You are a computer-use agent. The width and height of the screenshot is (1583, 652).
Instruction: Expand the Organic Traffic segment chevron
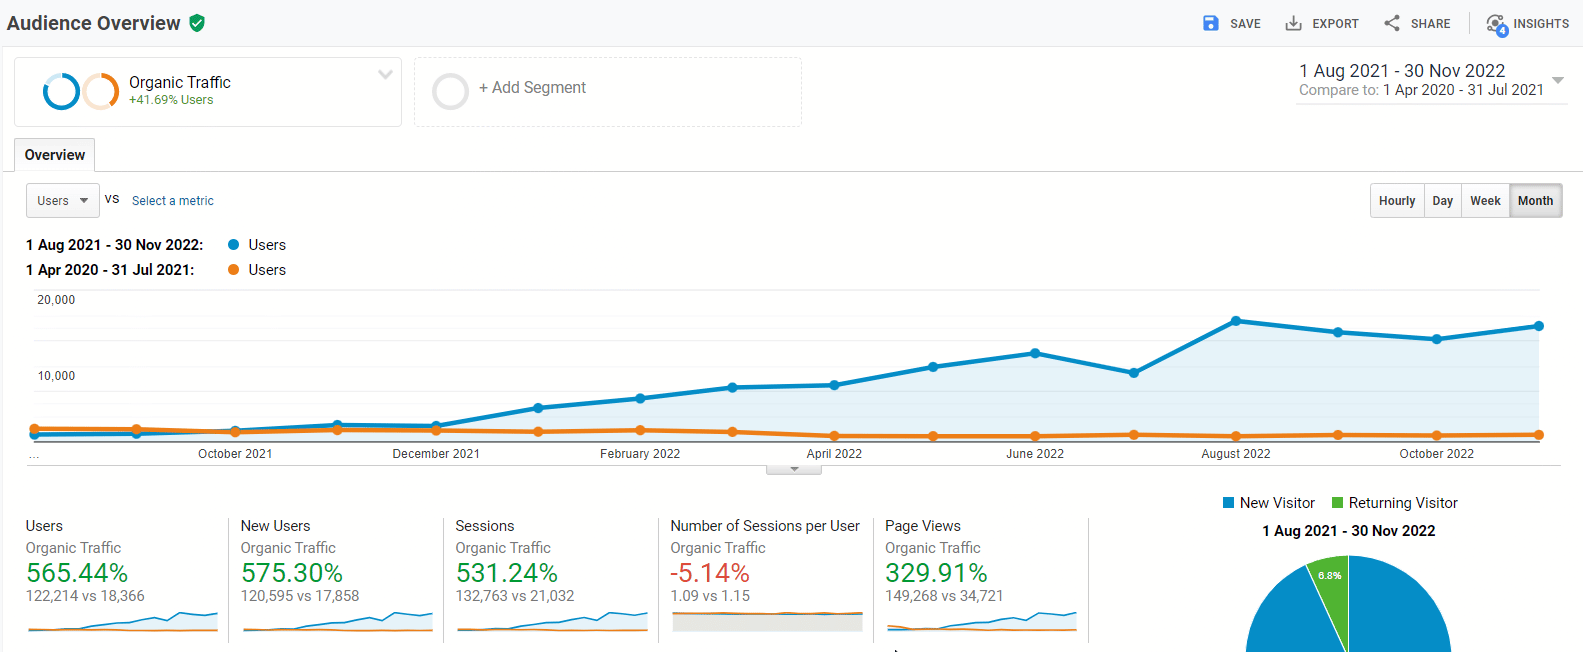385,74
